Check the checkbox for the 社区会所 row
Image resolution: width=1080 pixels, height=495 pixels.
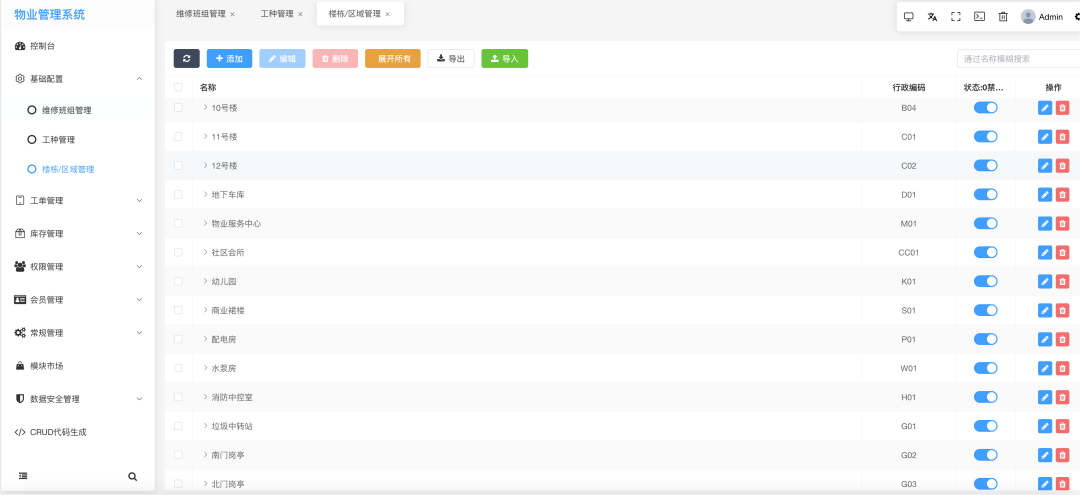pos(178,253)
